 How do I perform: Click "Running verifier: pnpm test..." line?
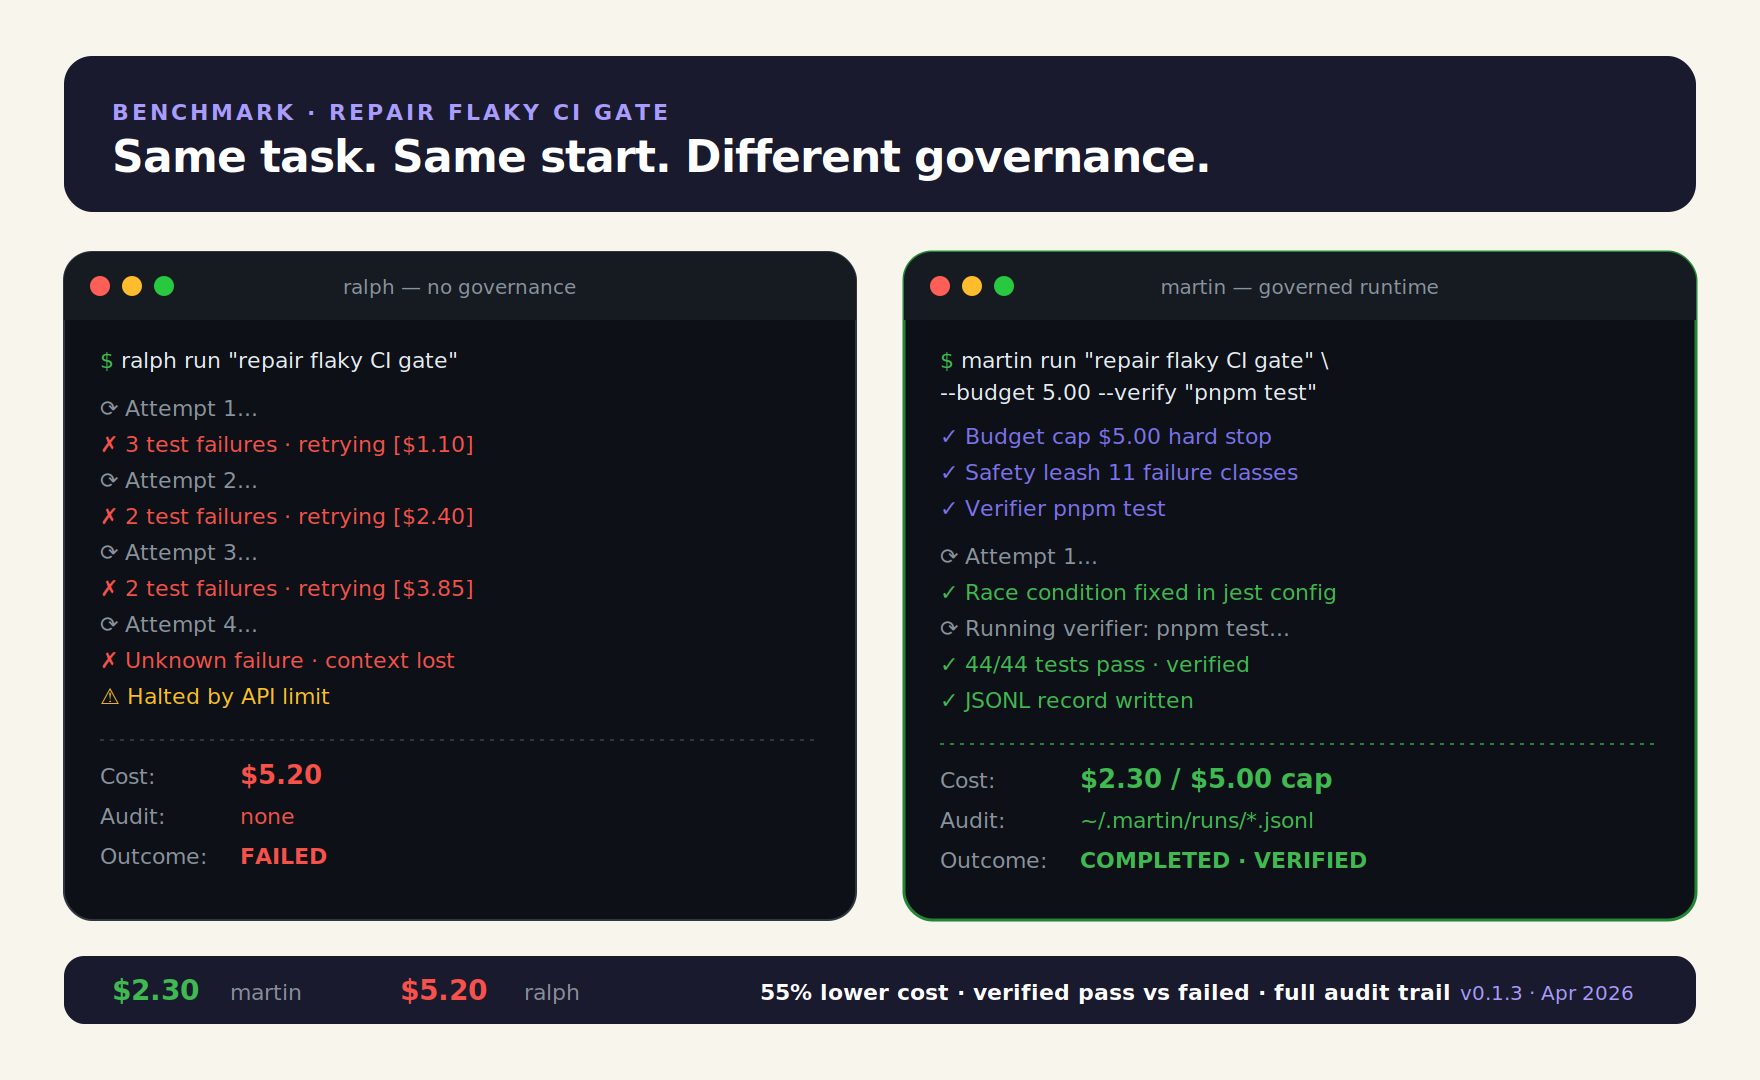[x=1115, y=628]
